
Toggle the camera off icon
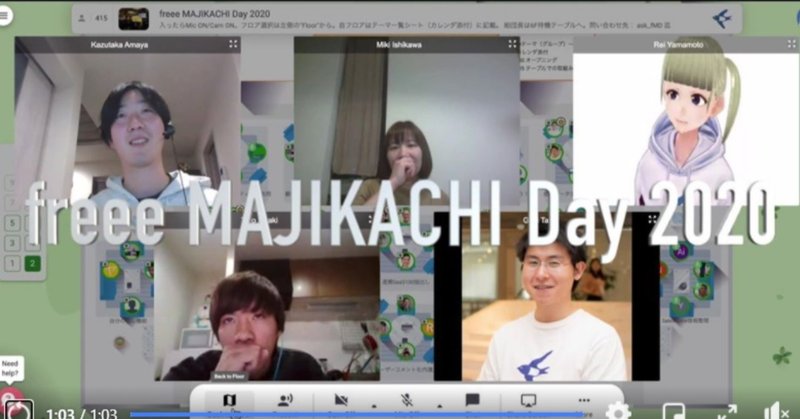[341, 400]
